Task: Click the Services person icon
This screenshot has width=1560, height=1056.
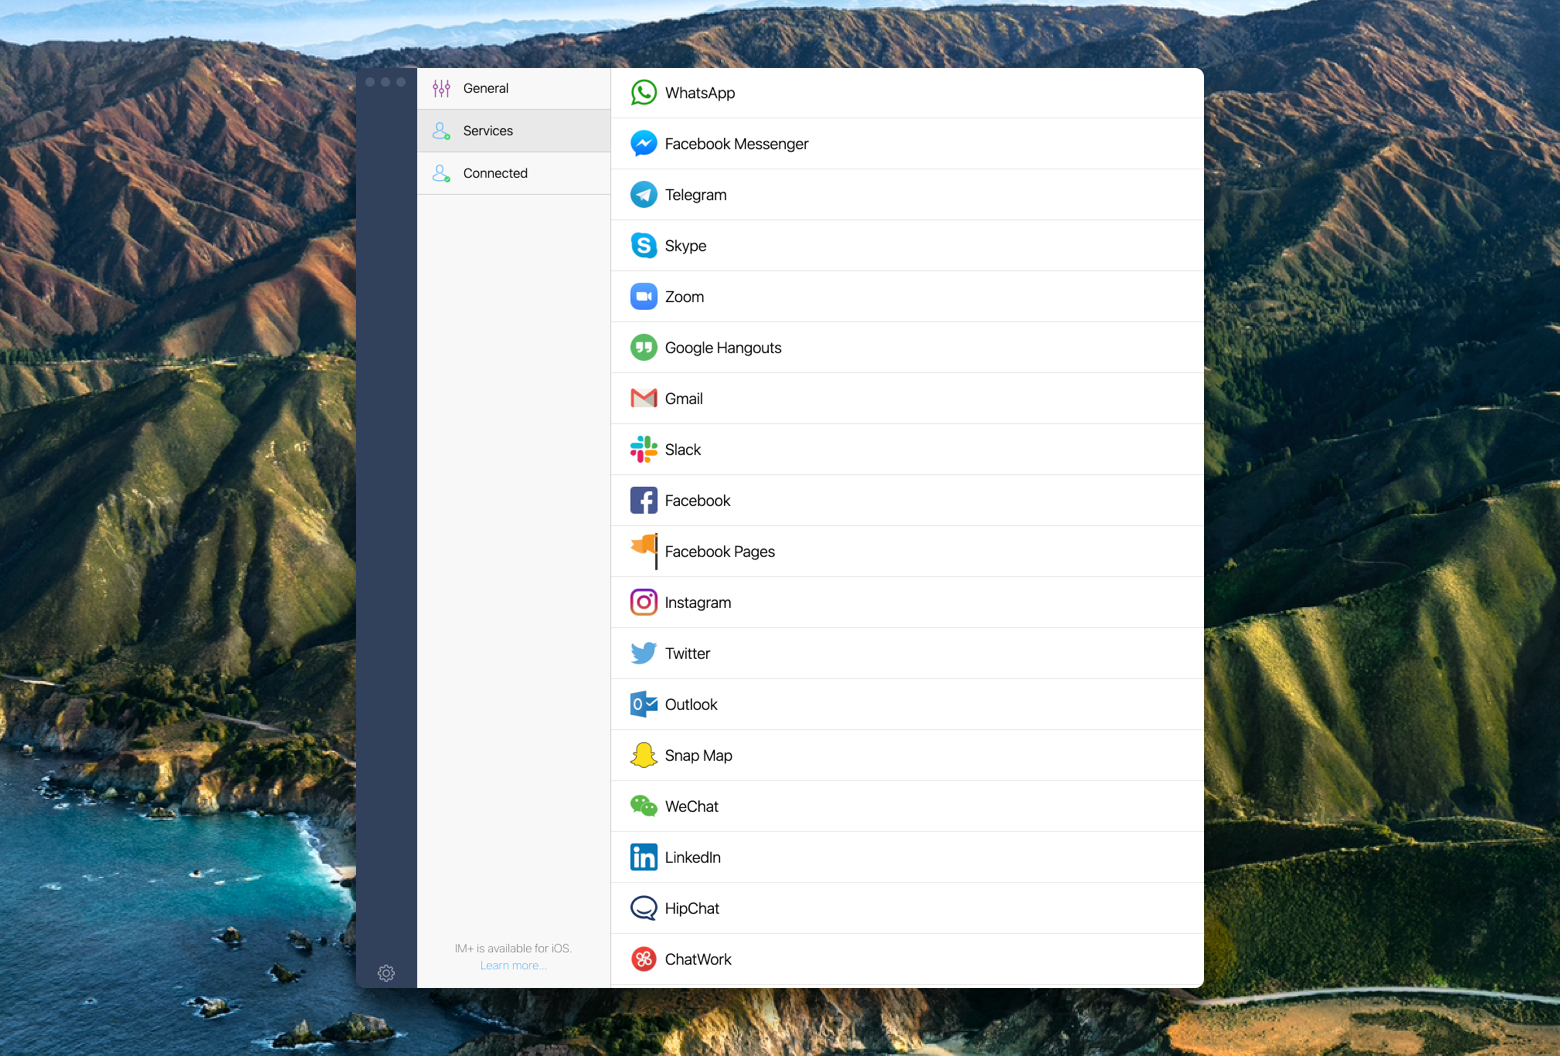Action: 441,131
